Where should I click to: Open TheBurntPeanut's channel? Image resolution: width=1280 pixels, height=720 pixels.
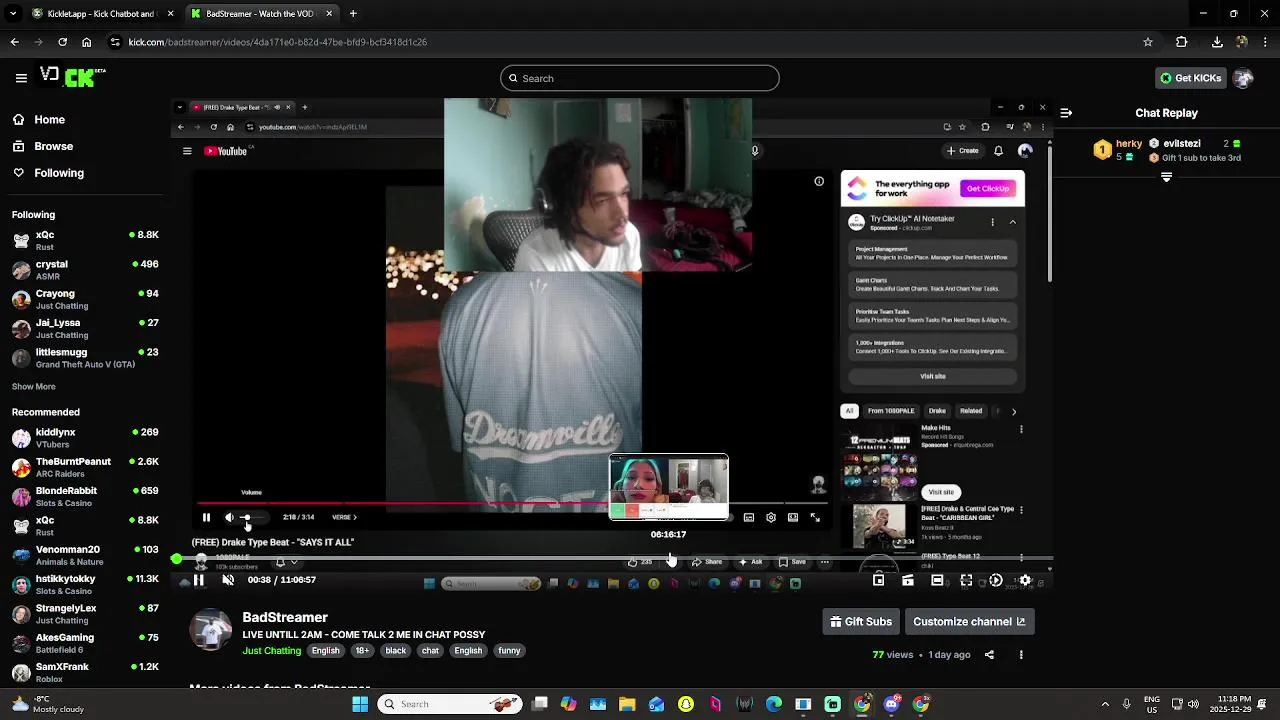coord(85,467)
